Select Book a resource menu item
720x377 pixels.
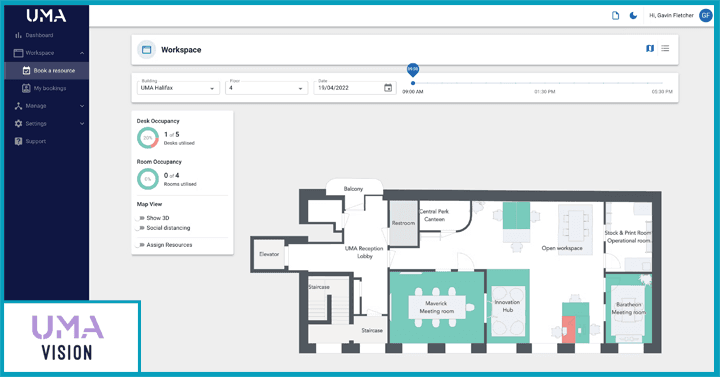click(x=47, y=71)
